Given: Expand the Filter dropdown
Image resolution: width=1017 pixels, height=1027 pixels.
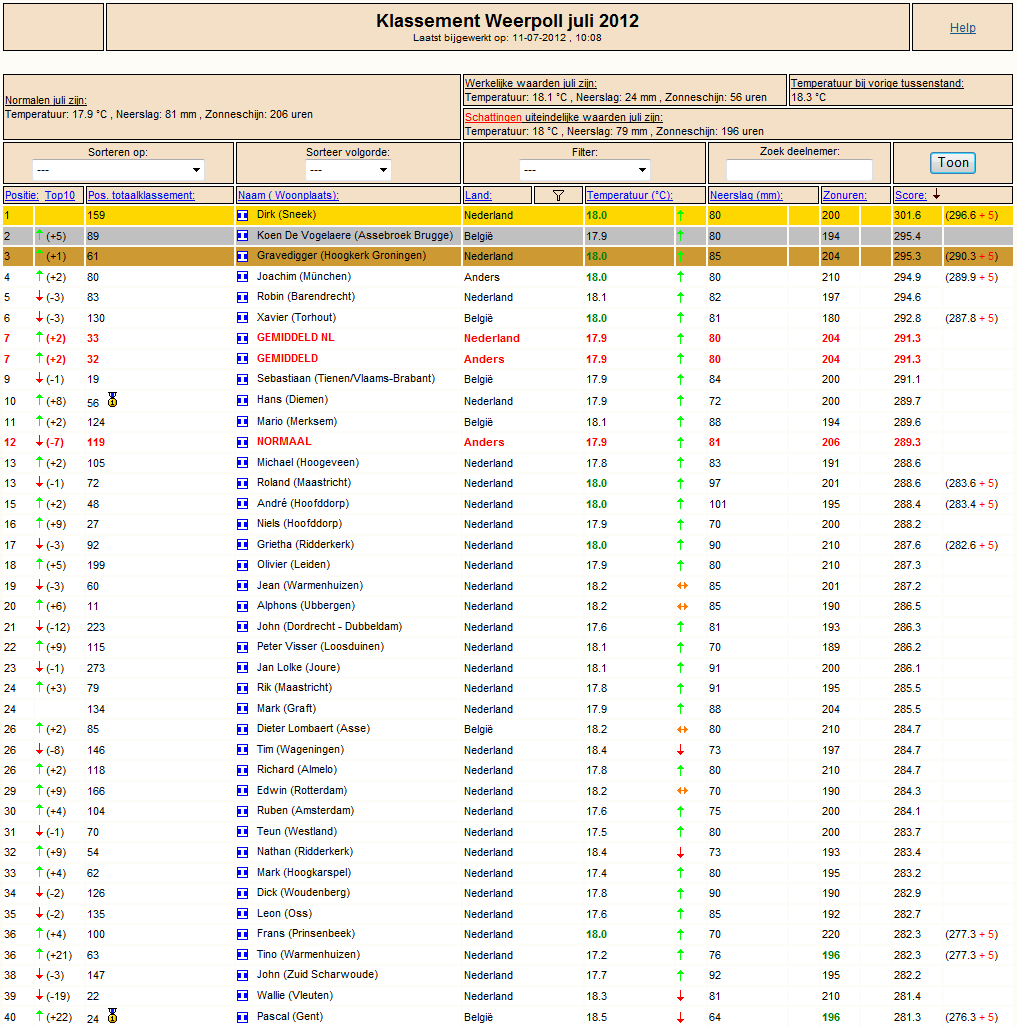Looking at the screenshot, I should (x=585, y=170).
